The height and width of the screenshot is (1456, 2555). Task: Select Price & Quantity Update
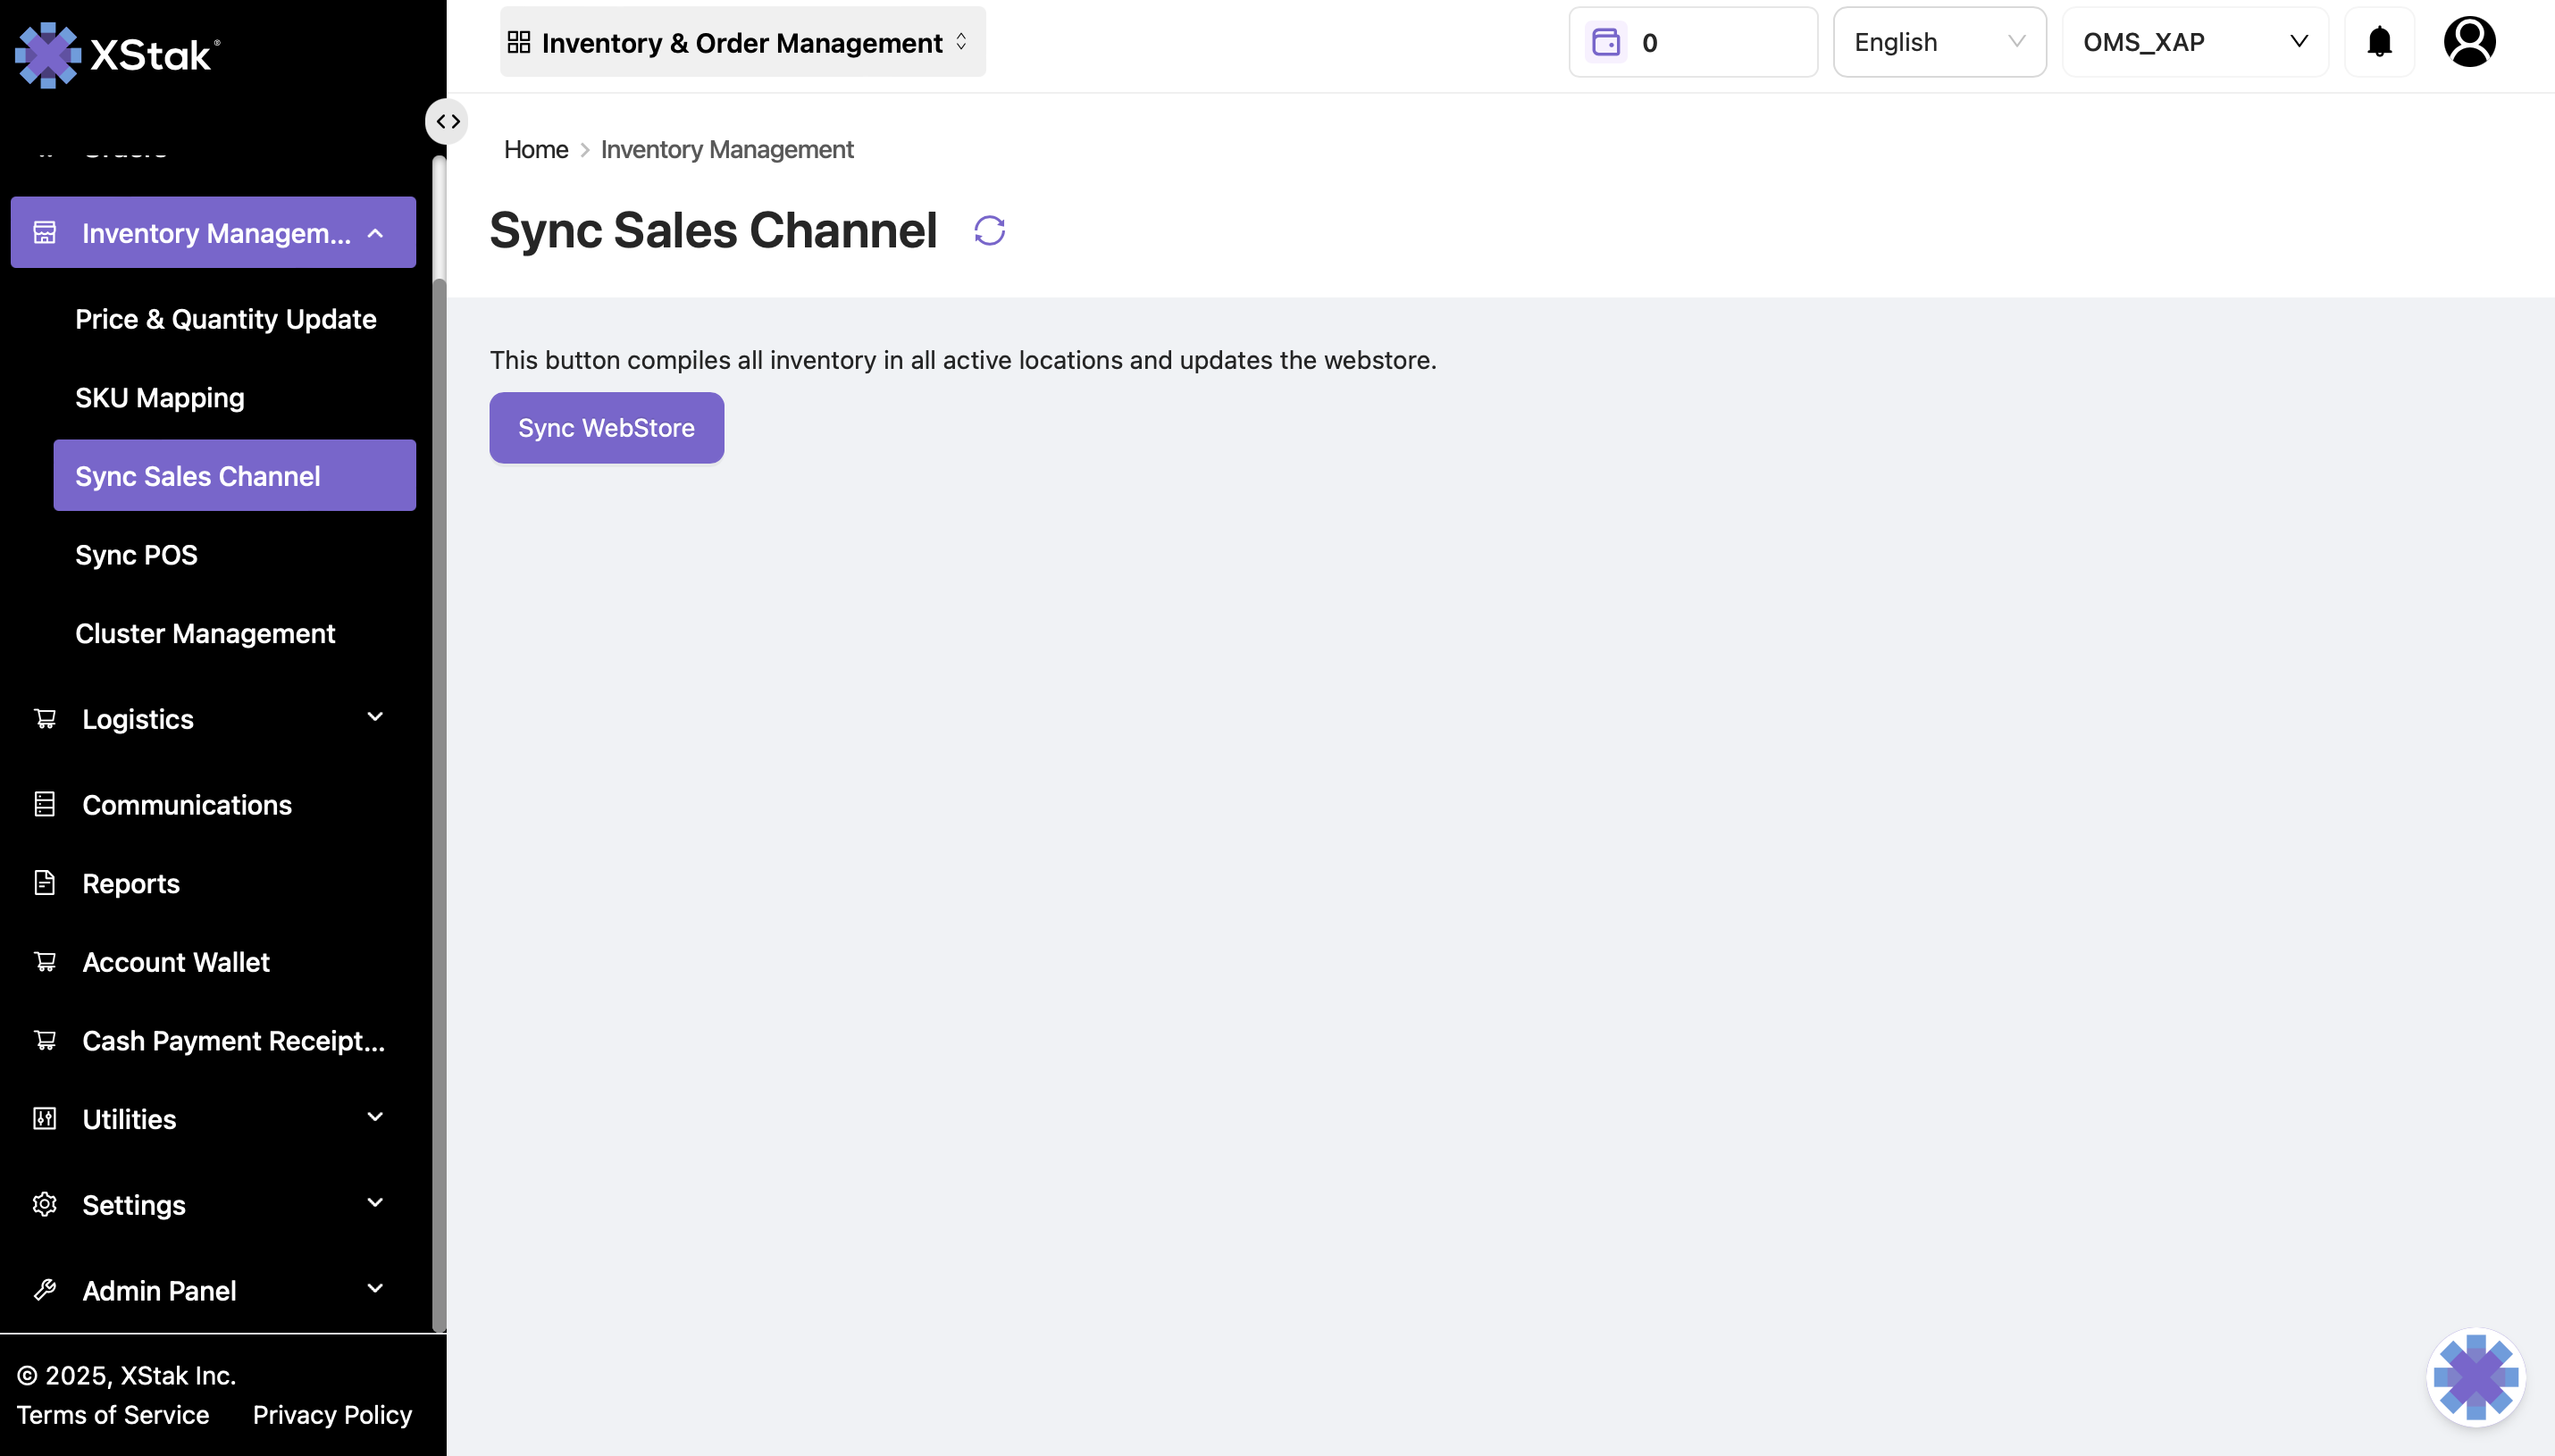pyautogui.click(x=225, y=319)
